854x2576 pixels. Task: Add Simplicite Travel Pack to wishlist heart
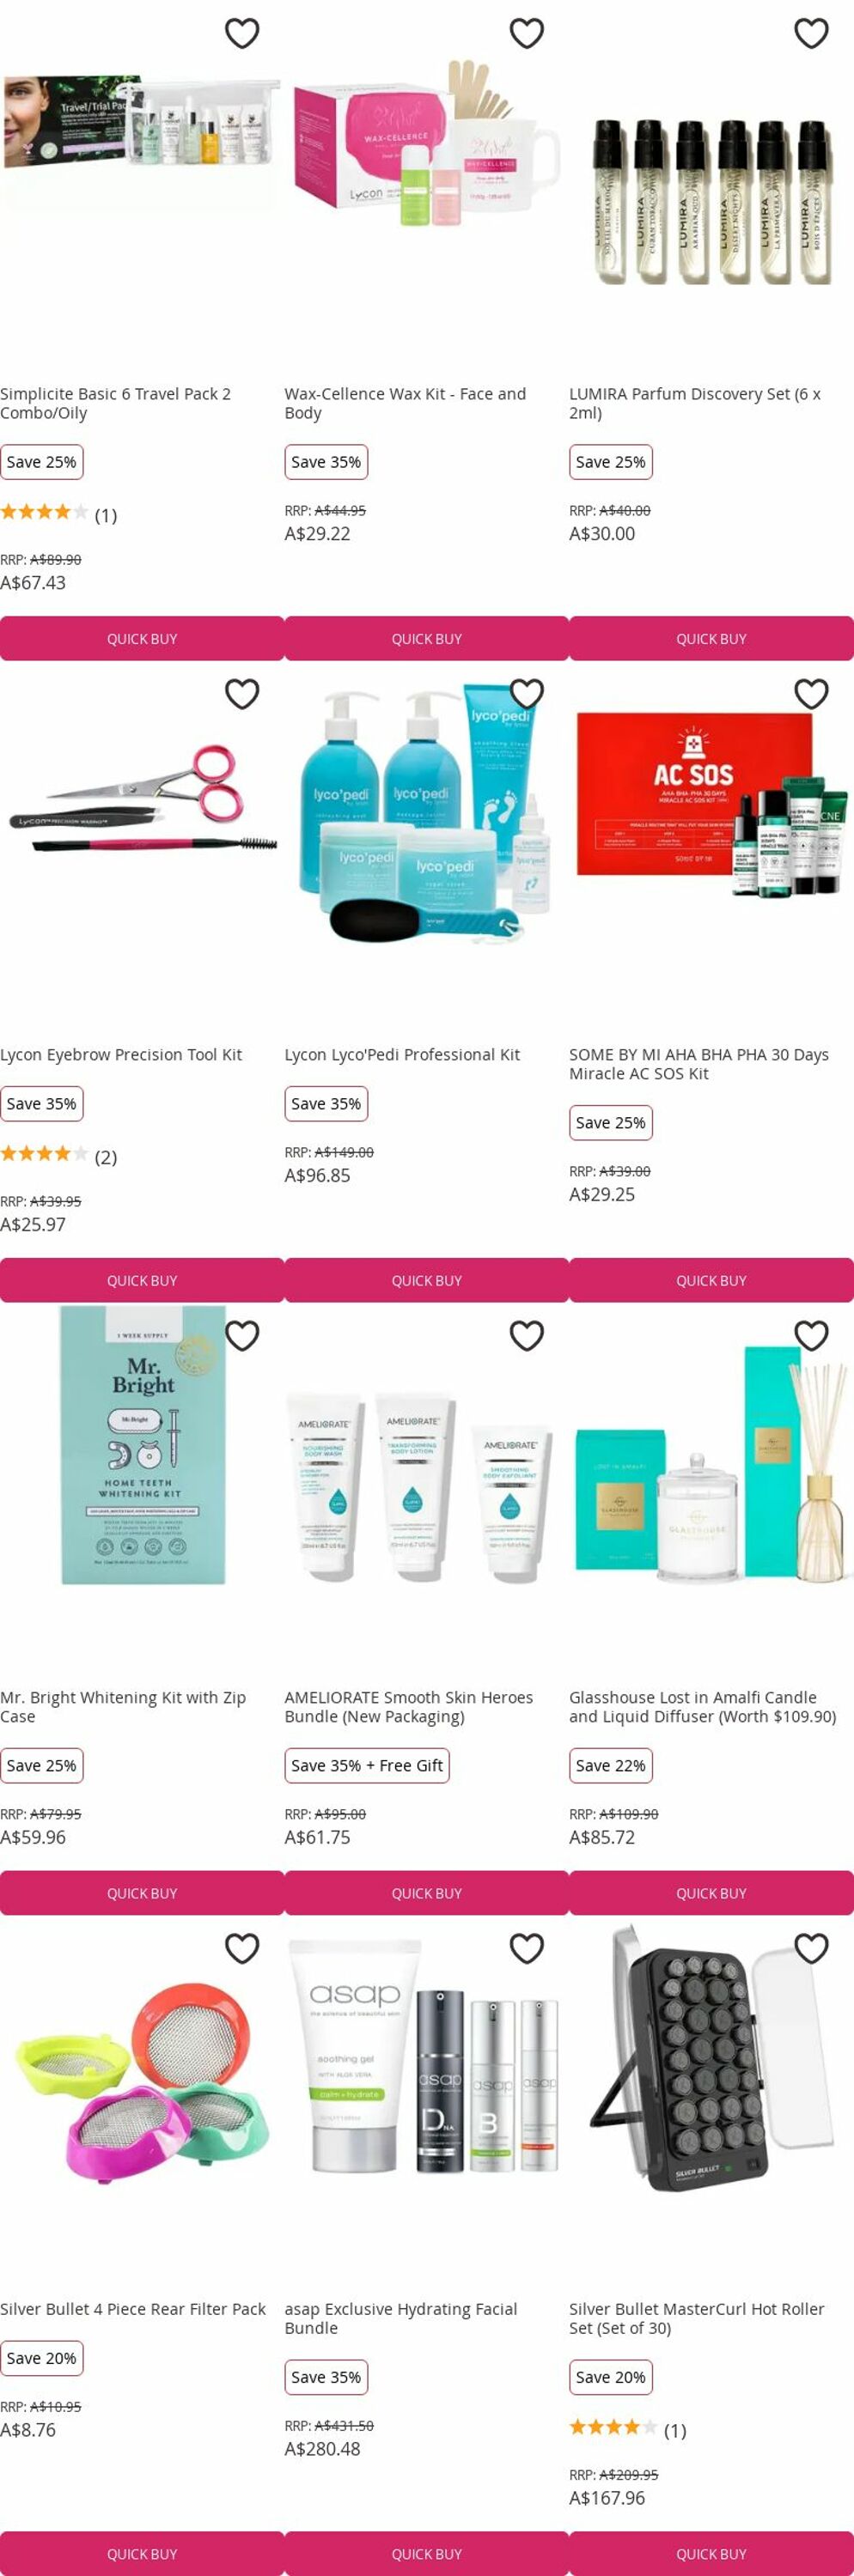coord(242,33)
